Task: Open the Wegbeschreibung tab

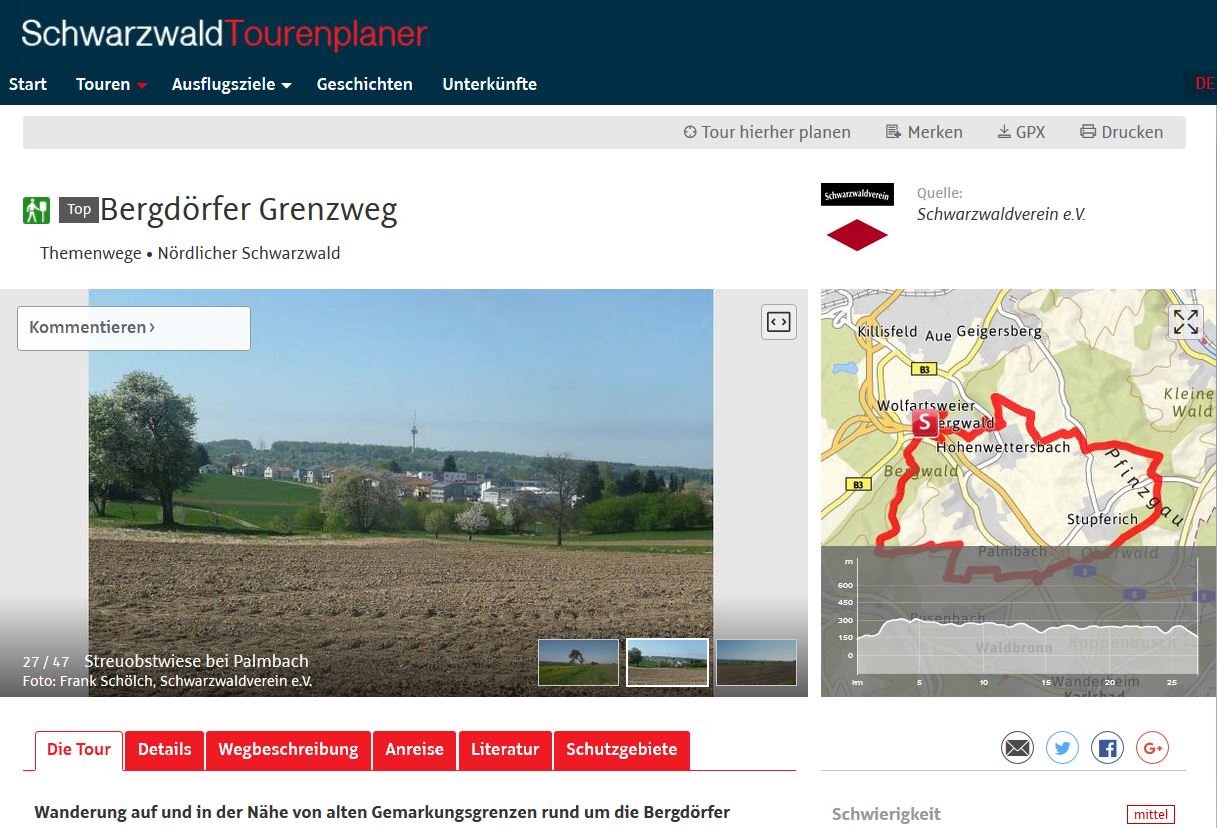Action: (x=288, y=750)
